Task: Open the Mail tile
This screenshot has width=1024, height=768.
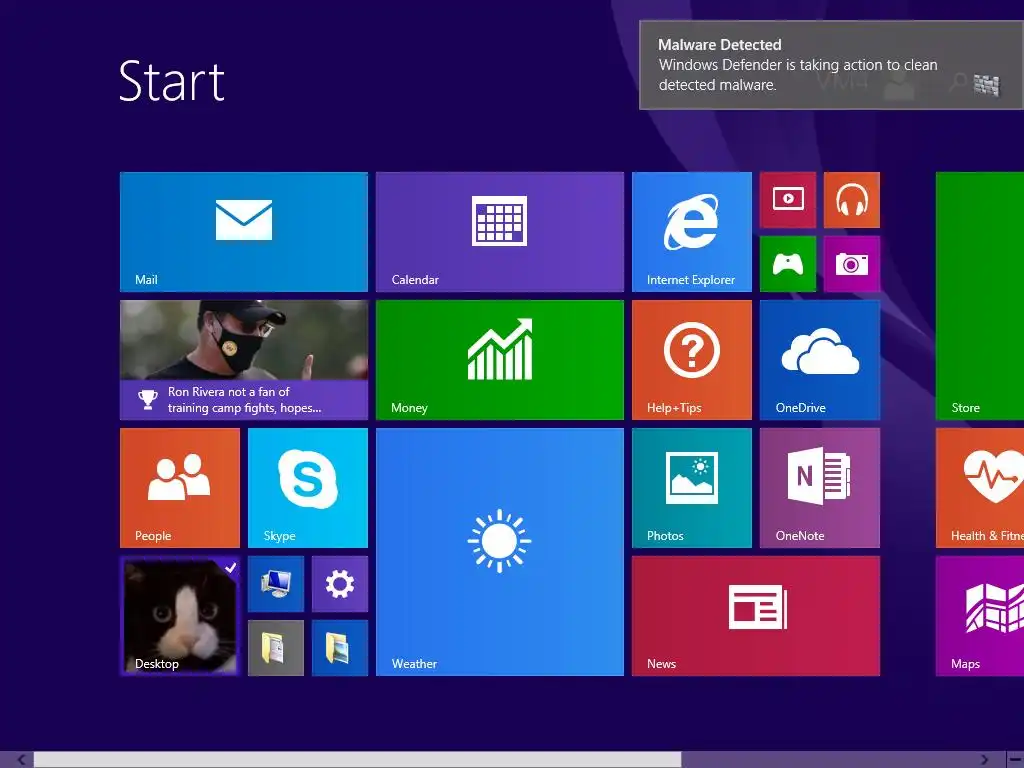Action: [244, 232]
